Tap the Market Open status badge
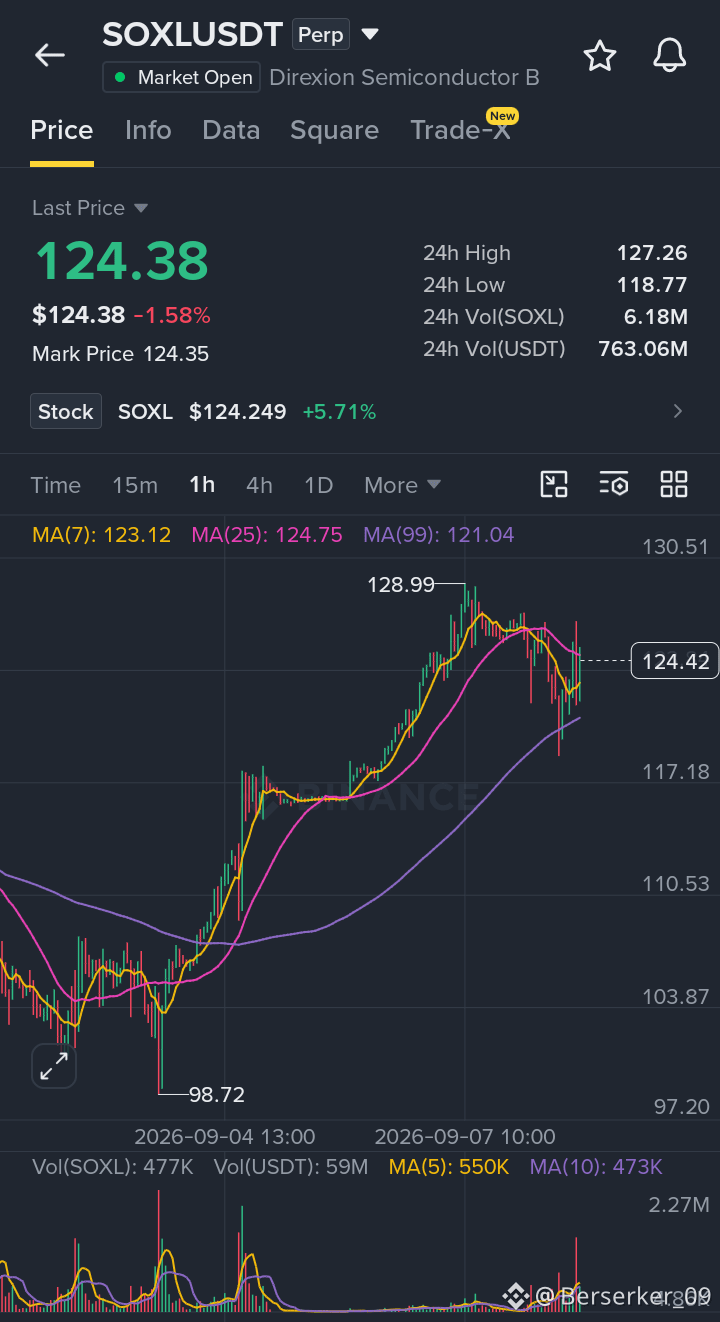The width and height of the screenshot is (720, 1322). click(x=181, y=77)
